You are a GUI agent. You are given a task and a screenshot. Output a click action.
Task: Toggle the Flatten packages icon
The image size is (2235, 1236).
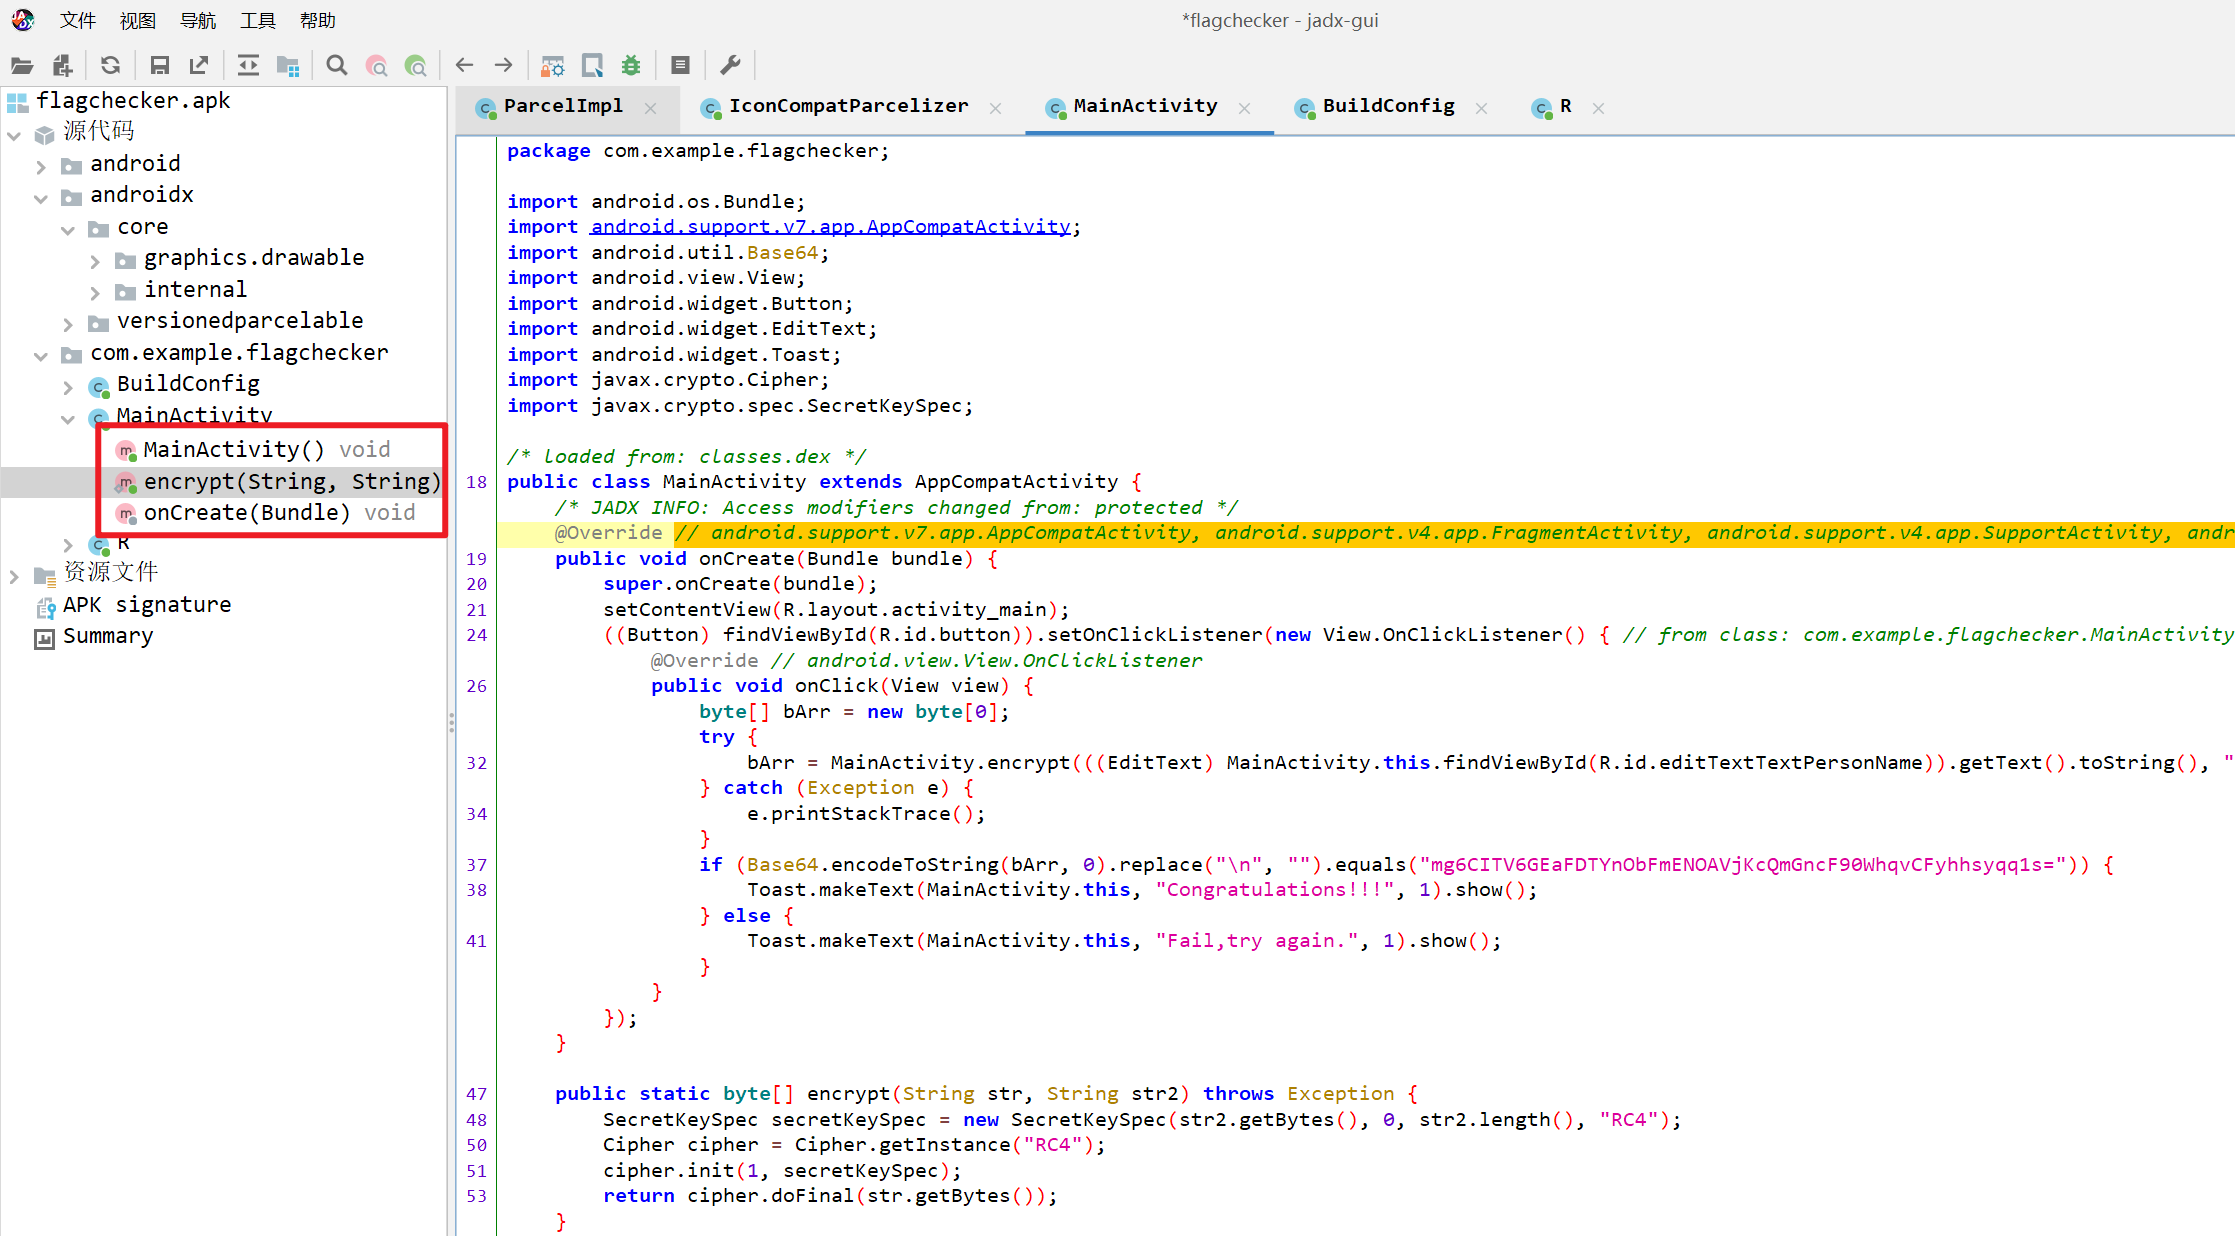pyautogui.click(x=288, y=66)
